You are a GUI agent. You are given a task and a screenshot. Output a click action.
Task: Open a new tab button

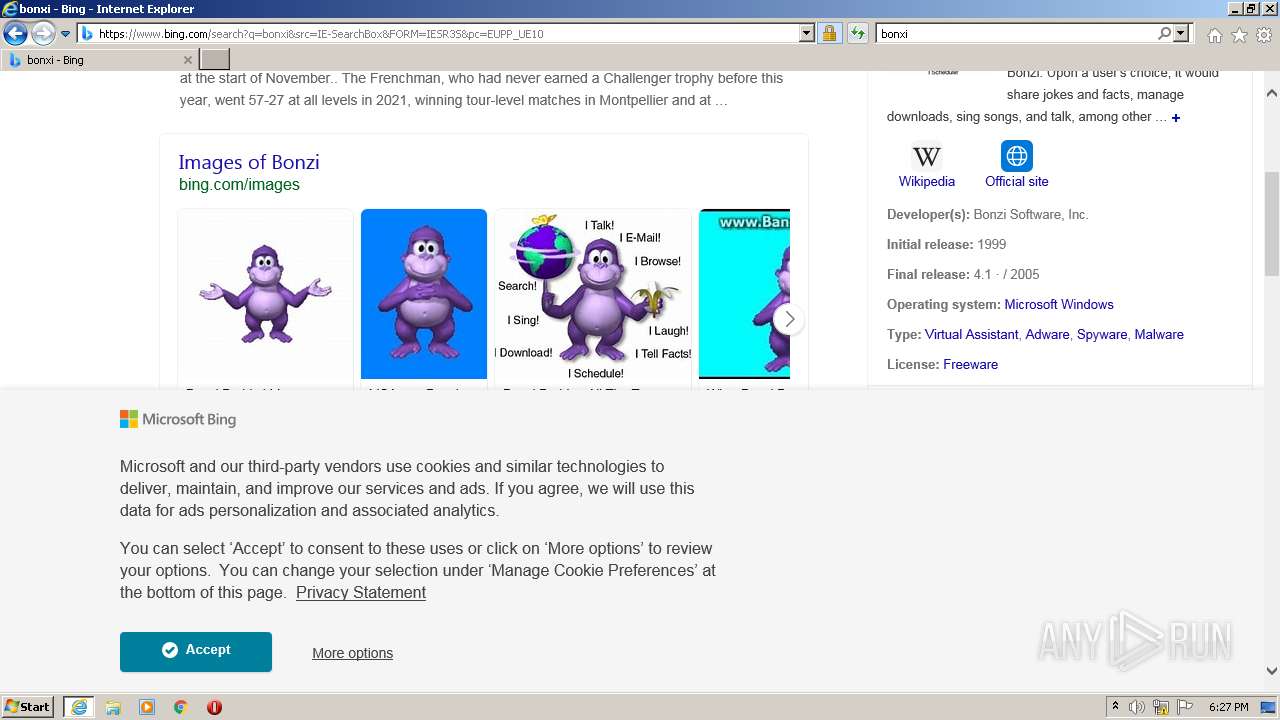[x=215, y=60]
